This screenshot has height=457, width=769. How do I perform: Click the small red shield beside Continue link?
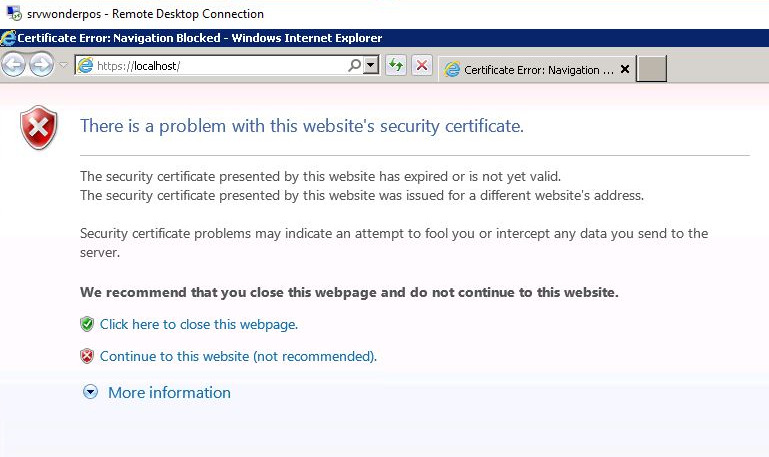pos(87,356)
